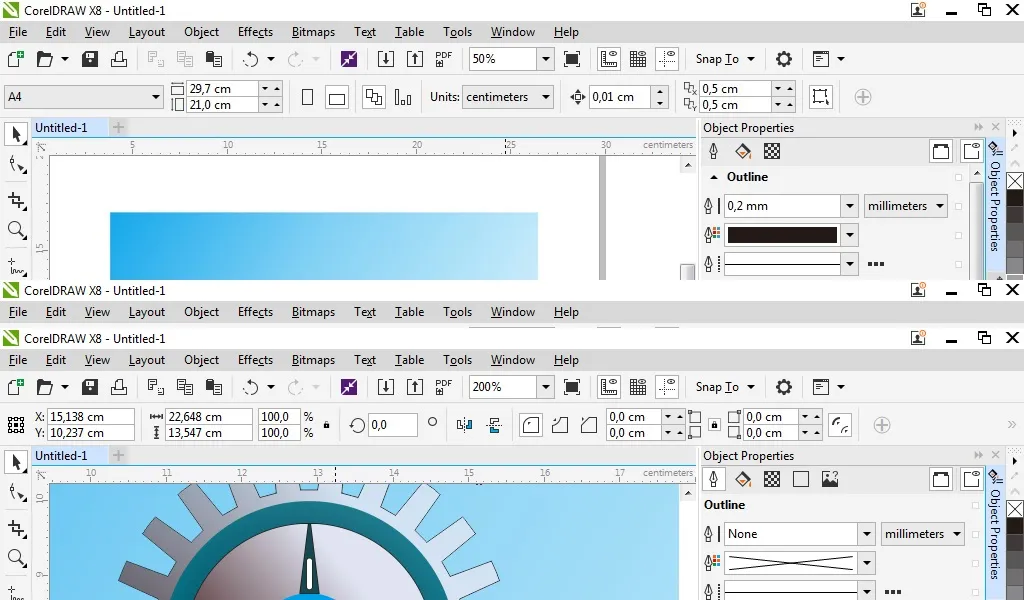The height and width of the screenshot is (600, 1024).
Task: Select Landscape orientation in top property bar
Action: click(x=337, y=99)
